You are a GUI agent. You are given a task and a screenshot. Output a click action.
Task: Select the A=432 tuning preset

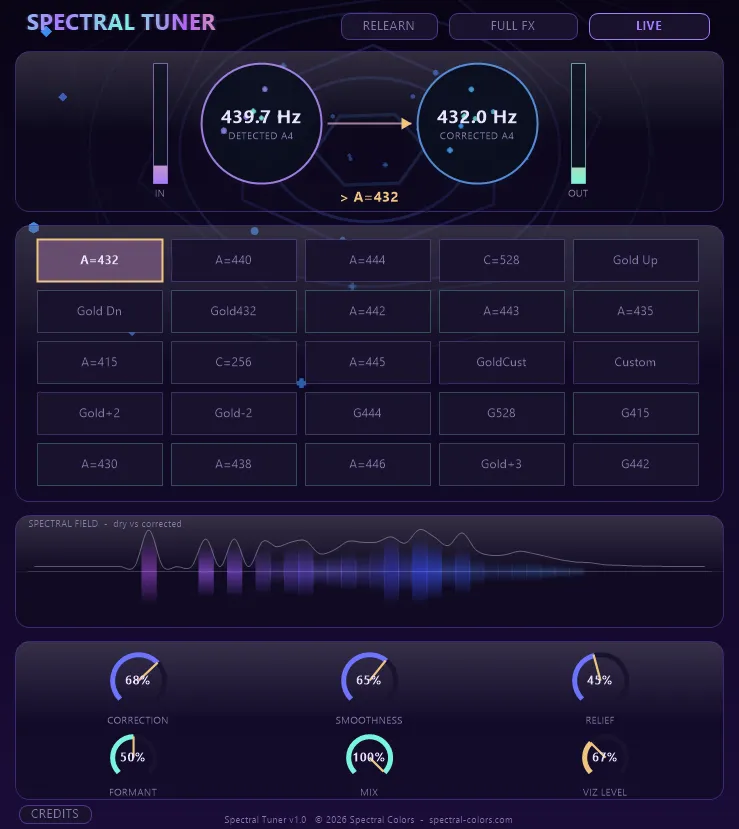(x=100, y=260)
